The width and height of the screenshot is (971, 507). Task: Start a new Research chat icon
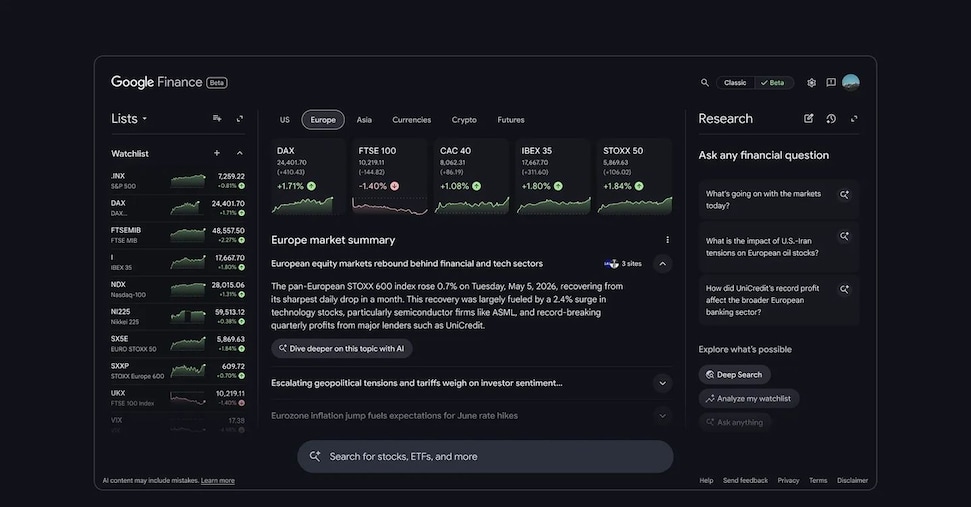click(x=808, y=118)
